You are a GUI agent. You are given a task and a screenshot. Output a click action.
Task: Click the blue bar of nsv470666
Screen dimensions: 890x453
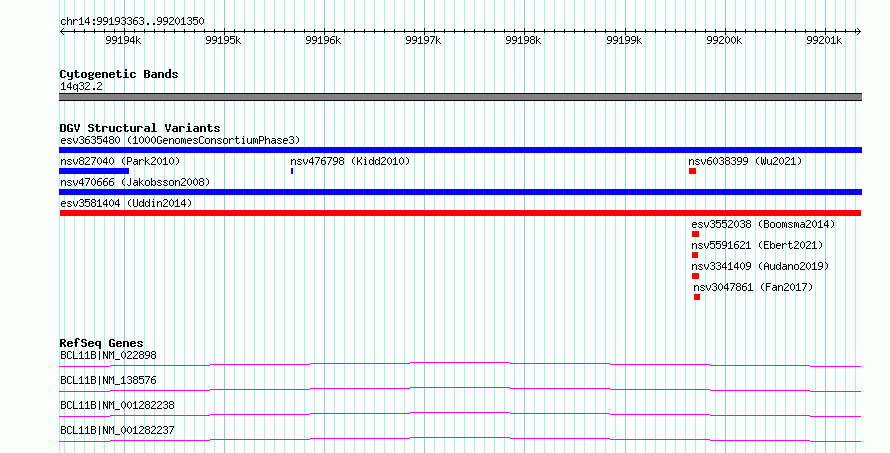pos(460,192)
